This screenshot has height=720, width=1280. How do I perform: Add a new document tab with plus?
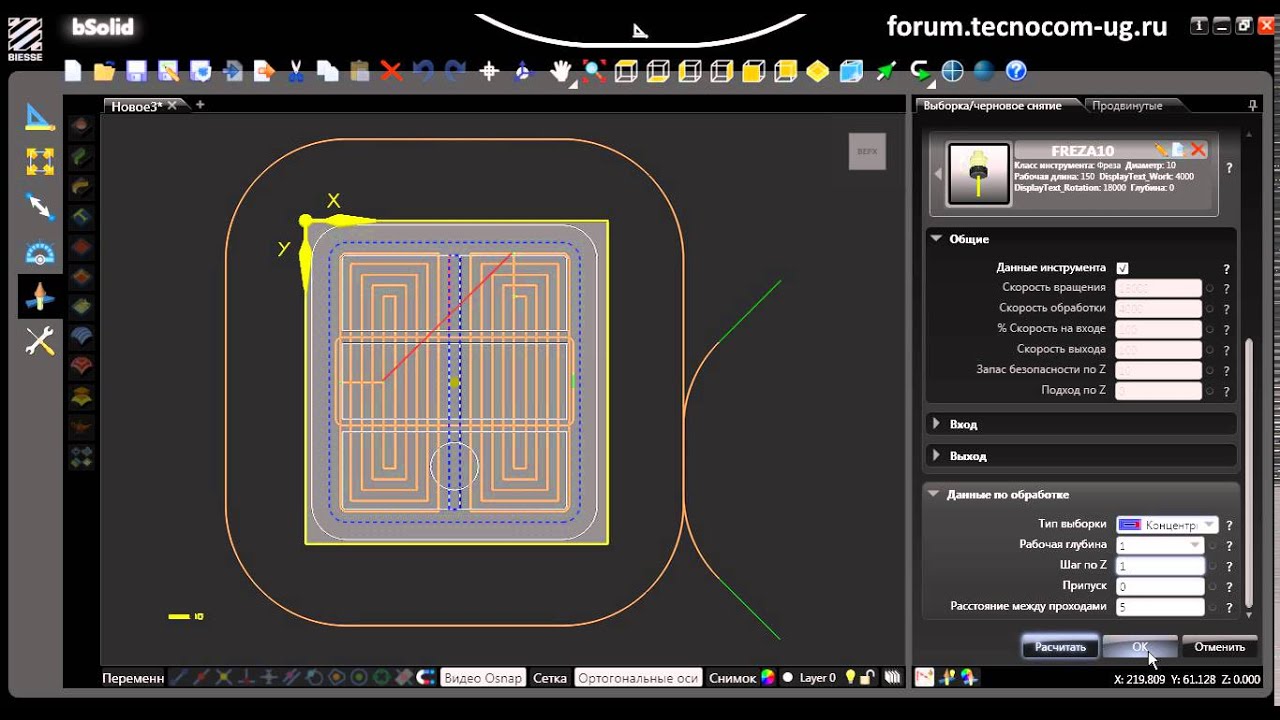coord(200,104)
